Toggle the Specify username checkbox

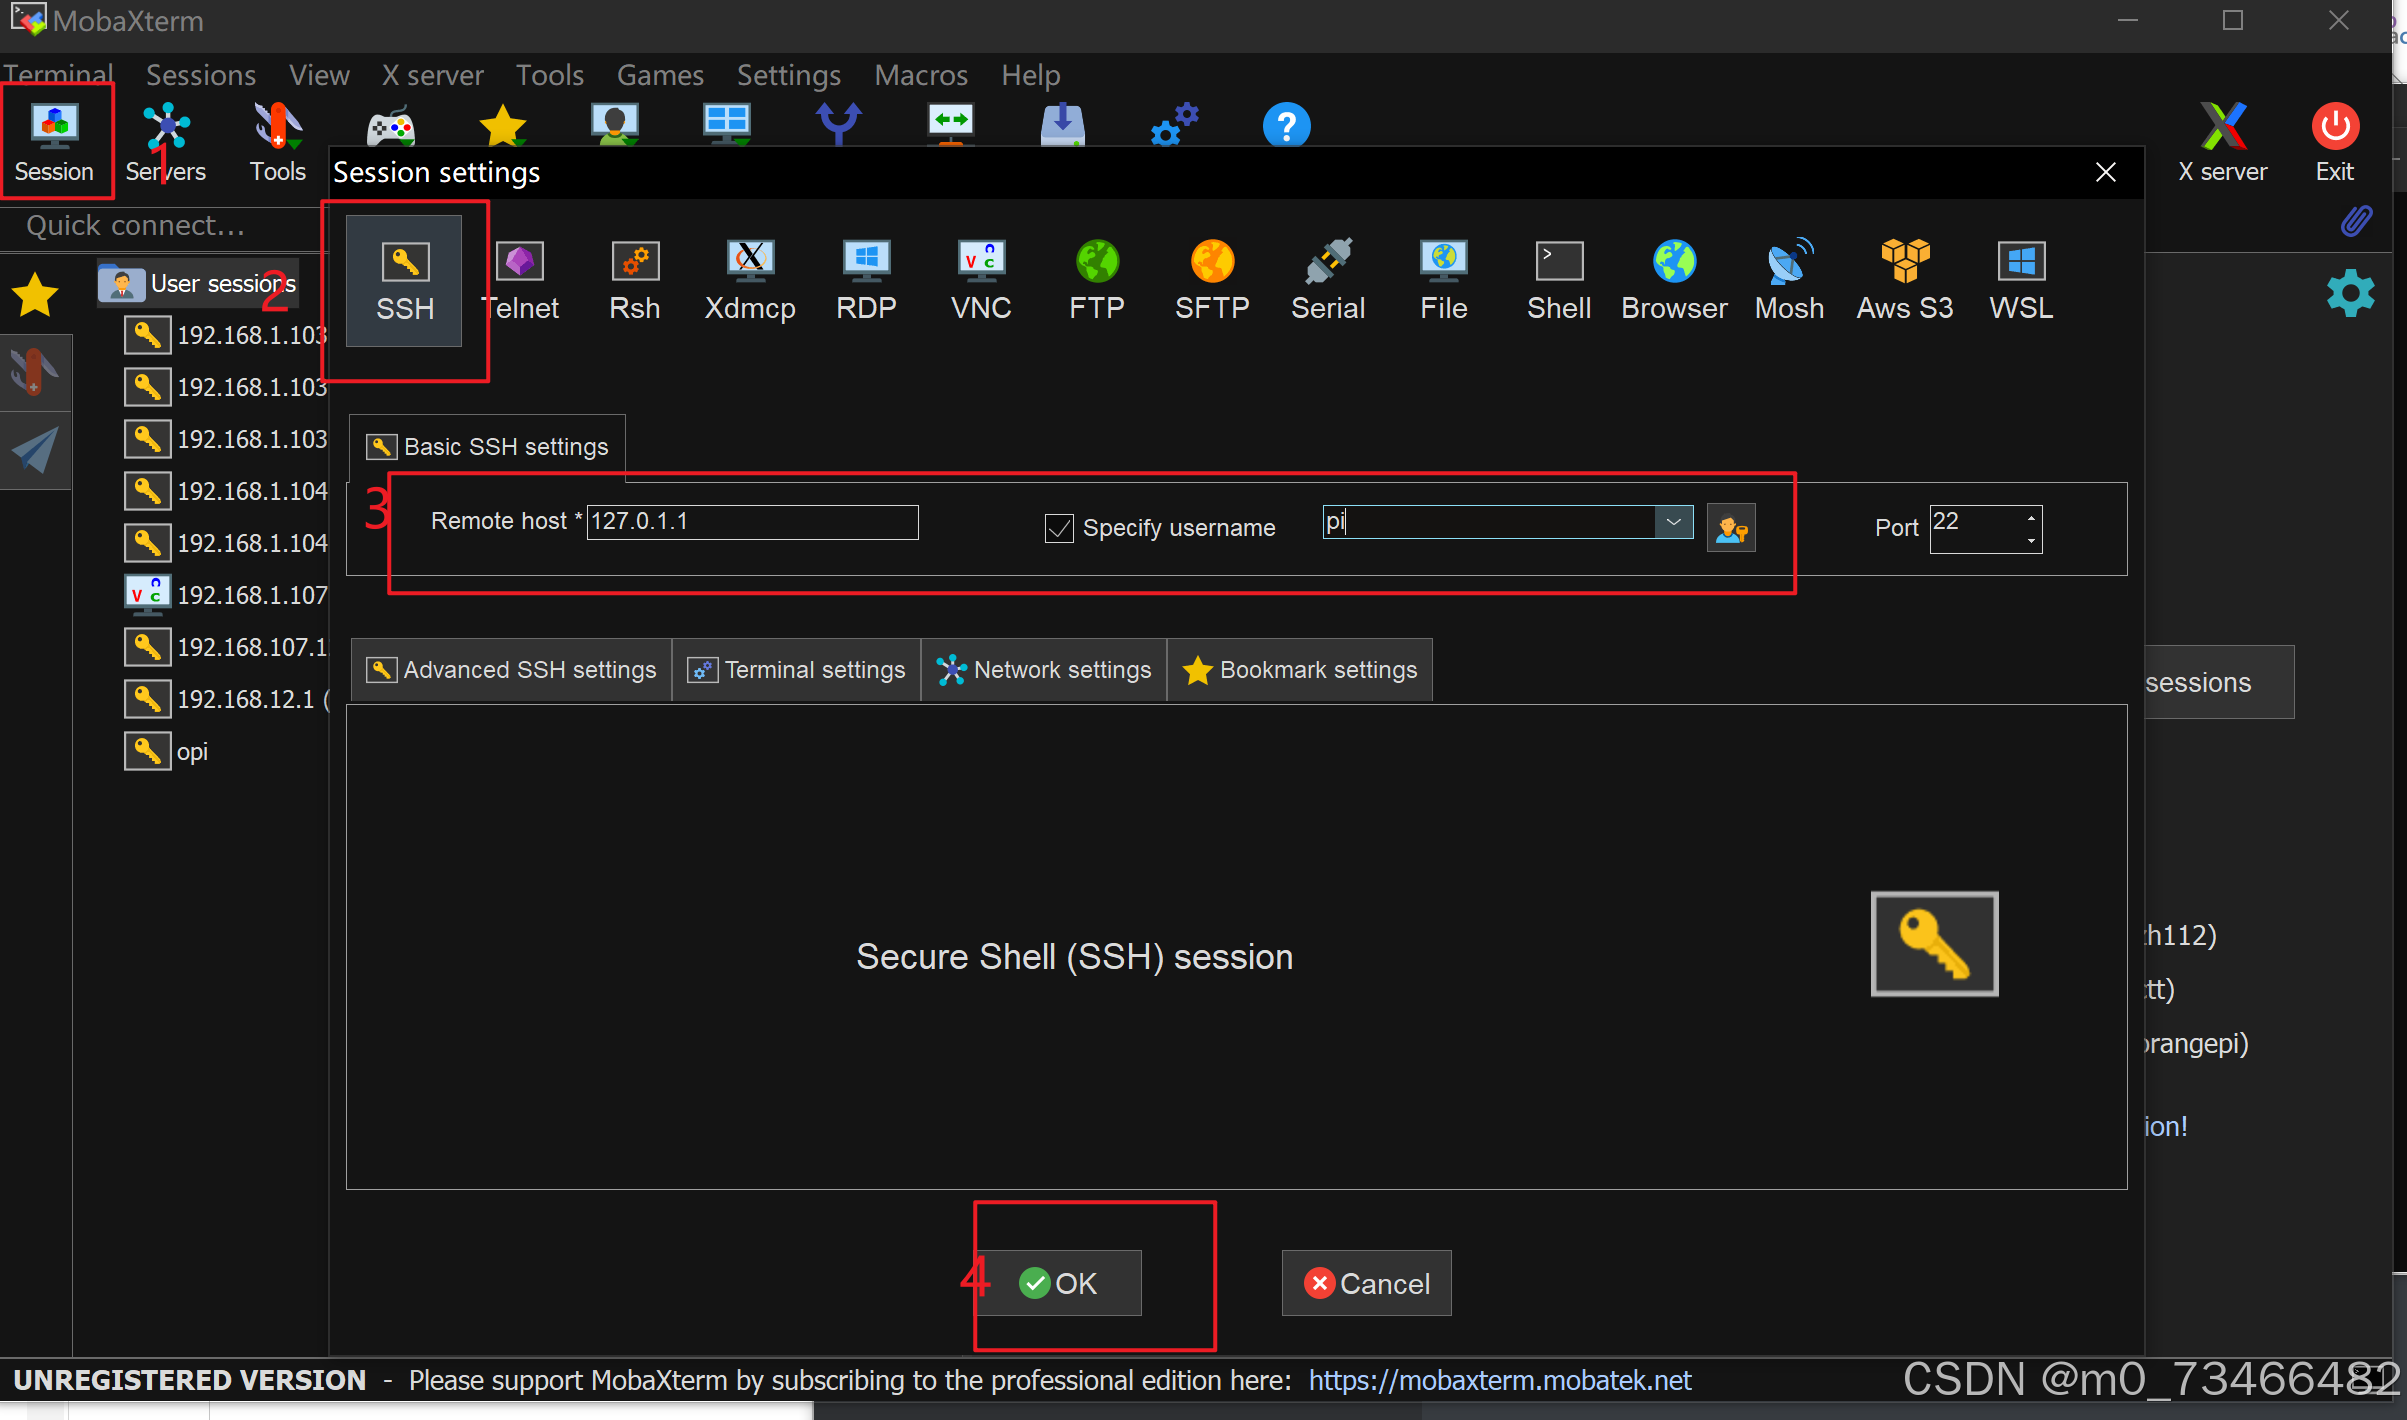click(1058, 528)
